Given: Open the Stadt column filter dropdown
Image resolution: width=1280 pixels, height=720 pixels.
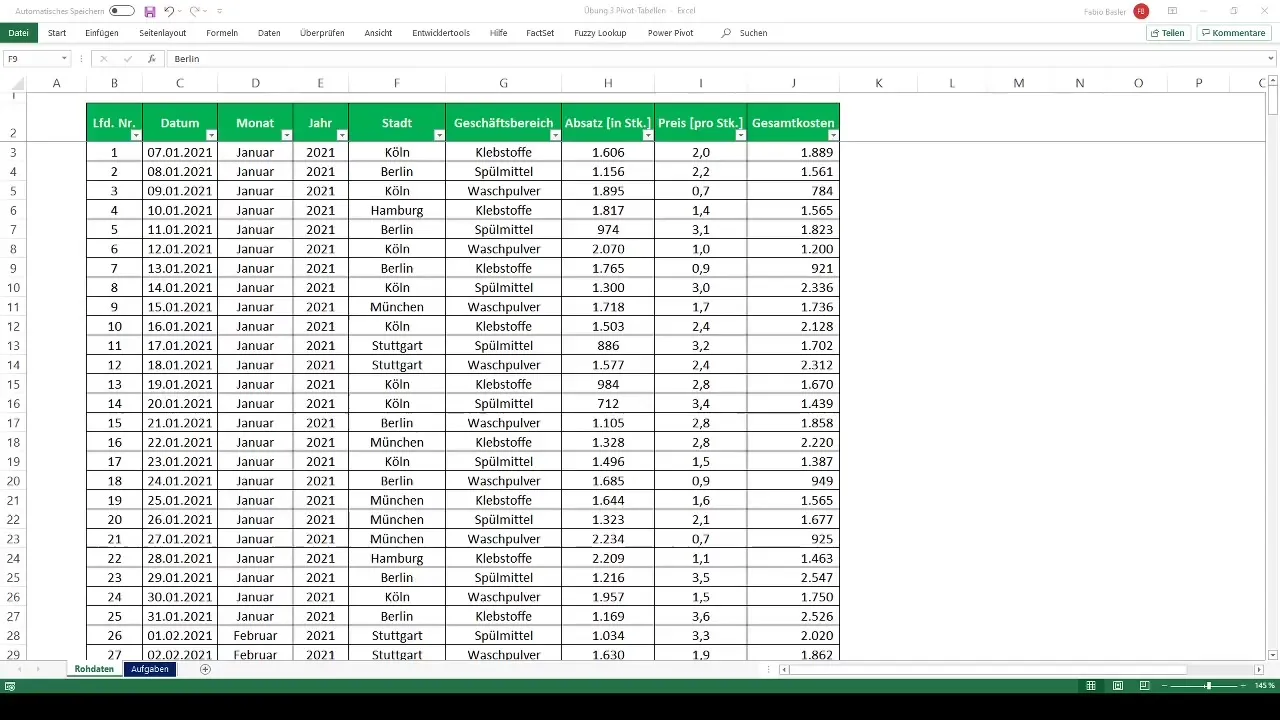Looking at the screenshot, I should coord(439,135).
